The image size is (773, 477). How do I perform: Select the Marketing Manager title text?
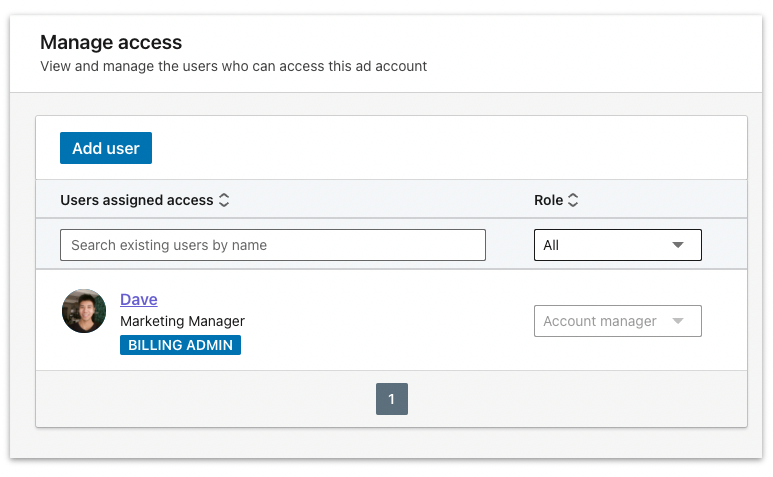point(182,321)
